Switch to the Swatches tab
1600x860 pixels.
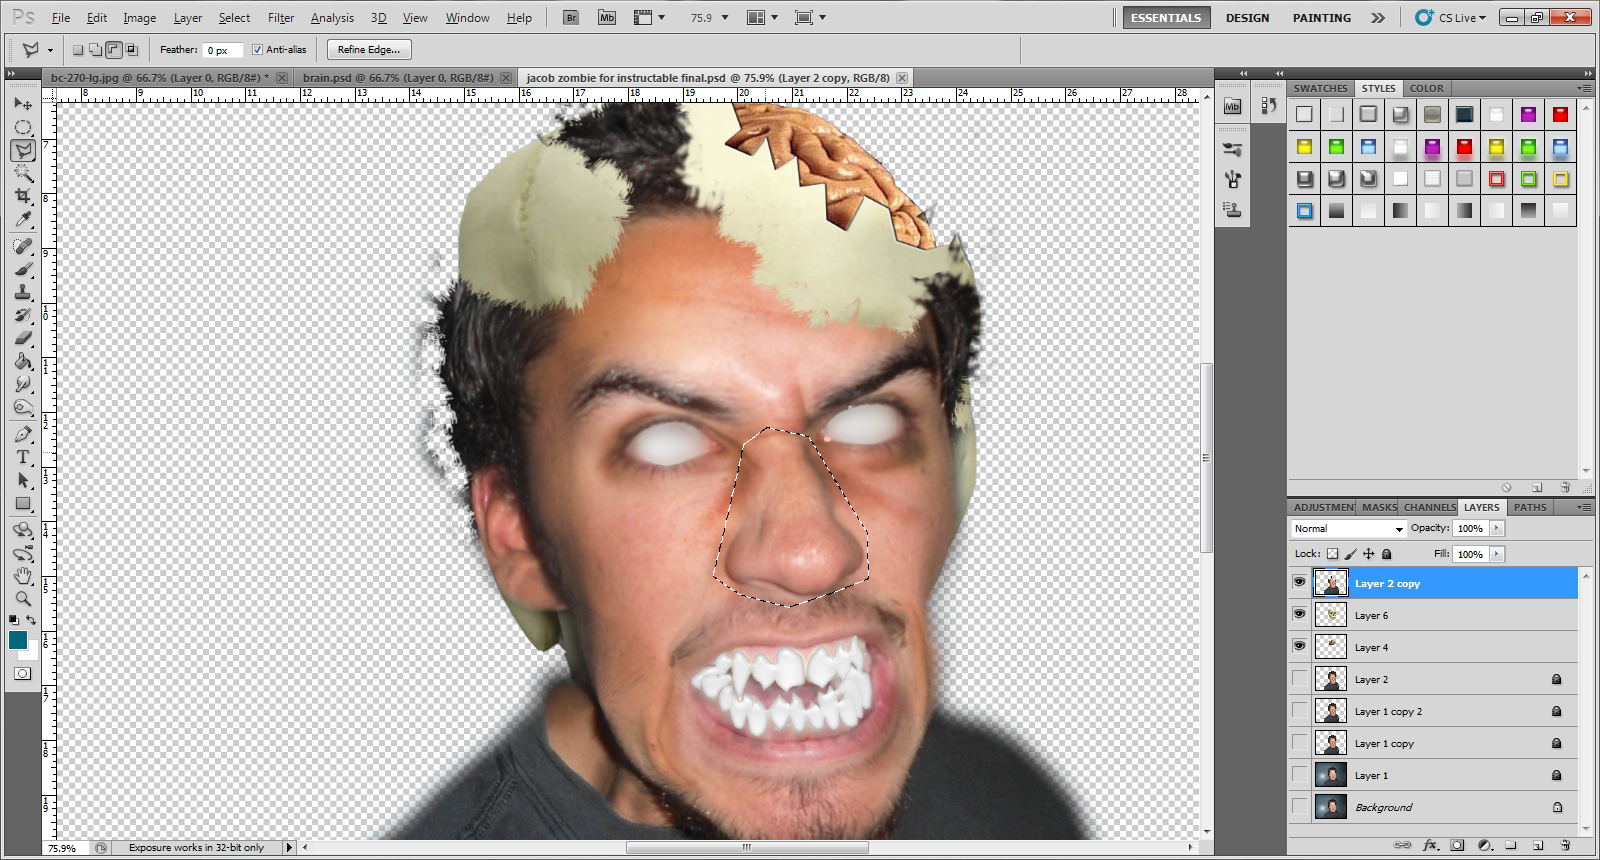[x=1320, y=88]
